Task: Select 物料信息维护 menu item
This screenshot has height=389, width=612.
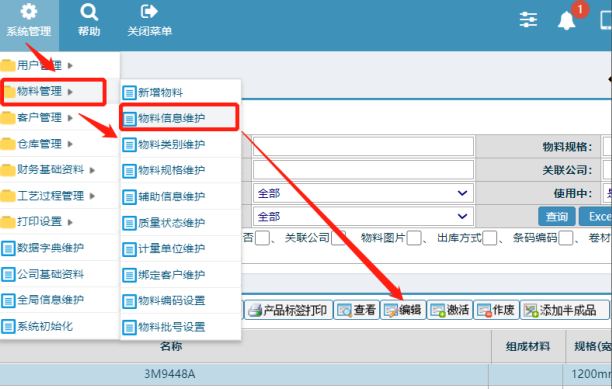Action: pyautogui.click(x=180, y=117)
